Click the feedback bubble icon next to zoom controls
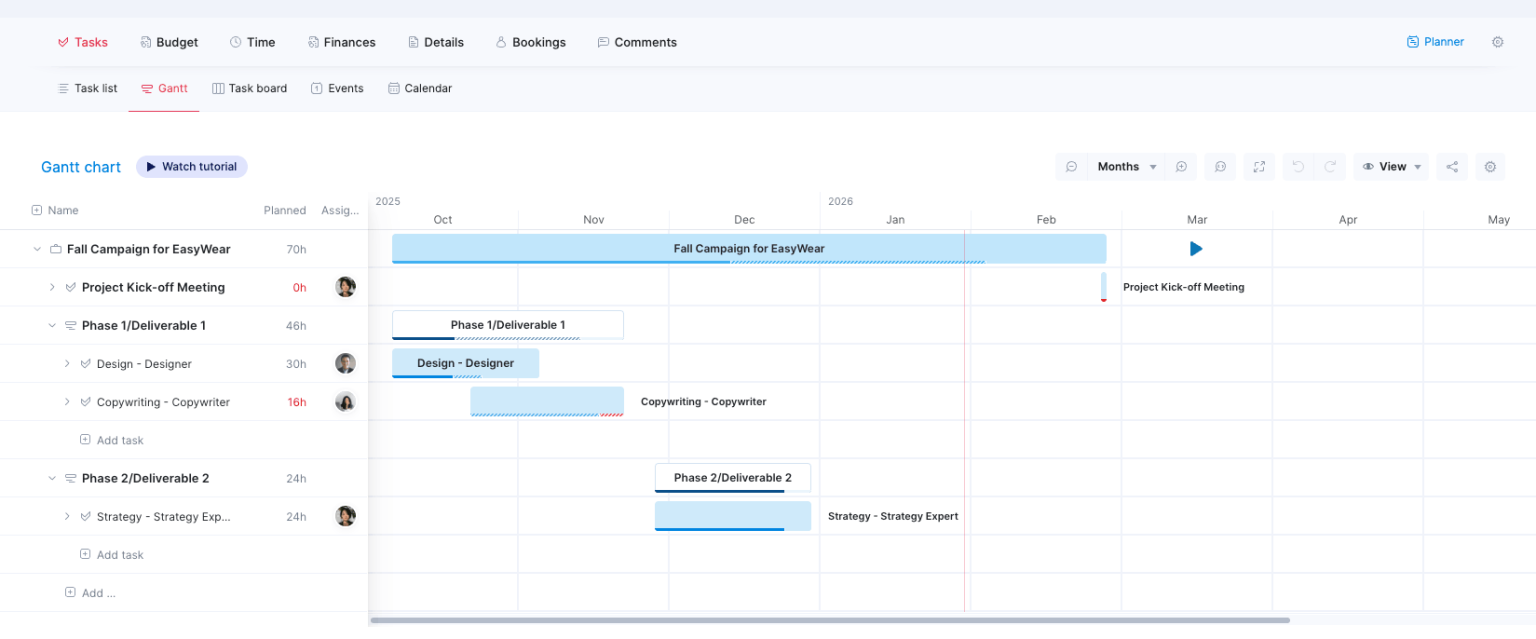This screenshot has height=639, width=1536. pyautogui.click(x=1220, y=166)
